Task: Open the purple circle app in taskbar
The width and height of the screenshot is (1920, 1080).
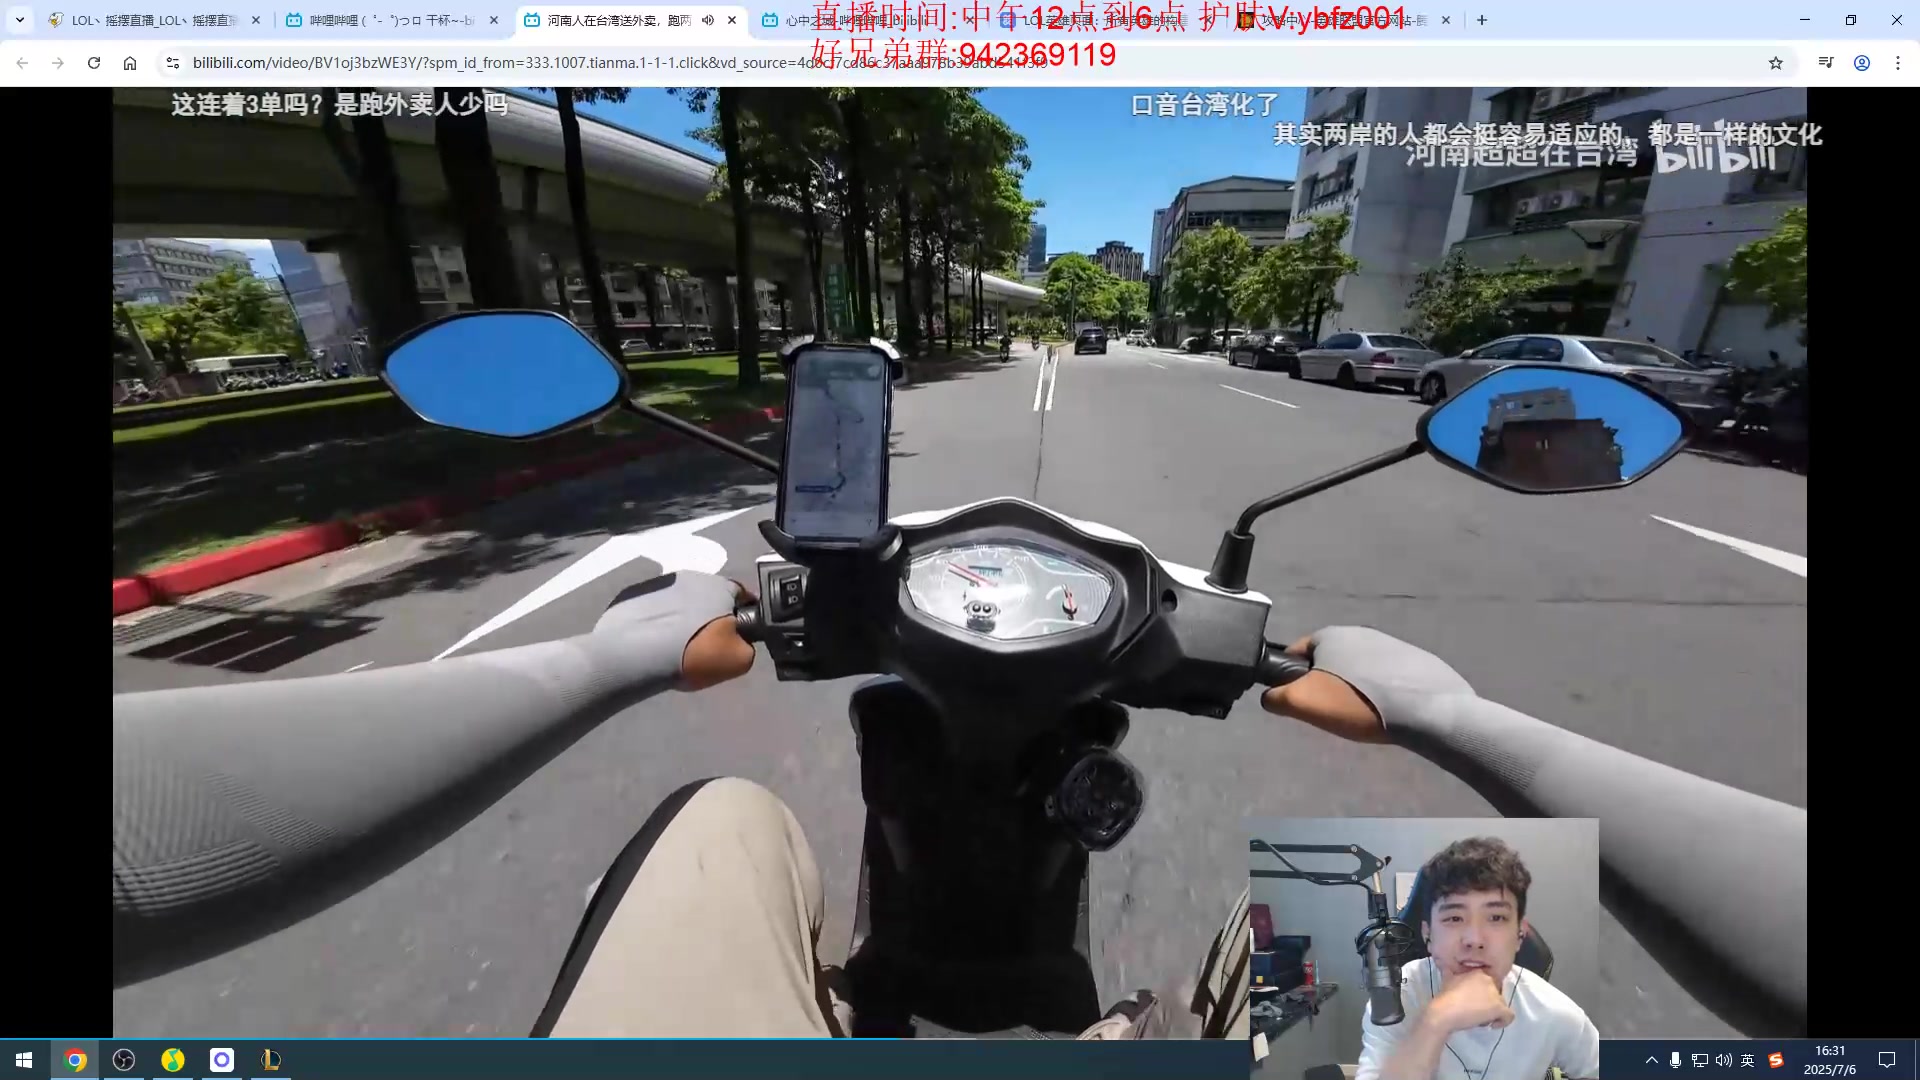Action: pyautogui.click(x=222, y=1060)
